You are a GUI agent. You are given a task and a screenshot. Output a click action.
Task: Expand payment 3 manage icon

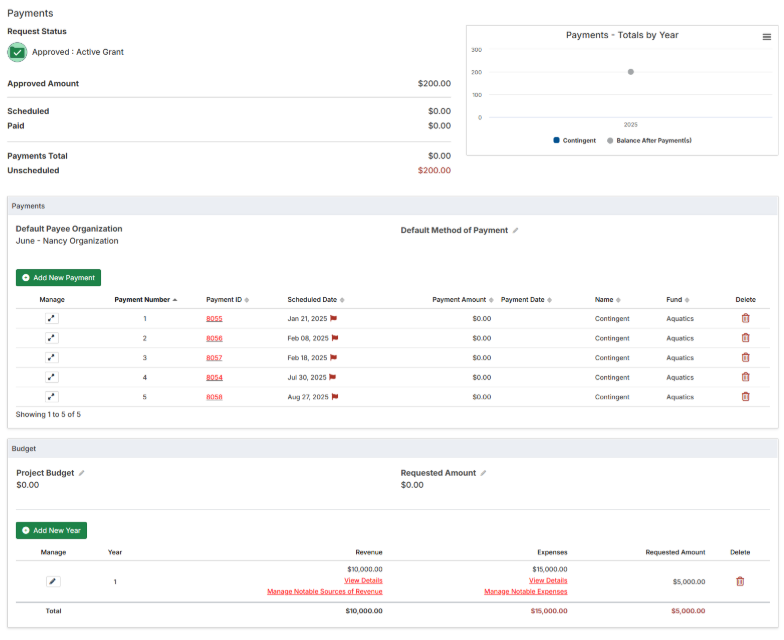coord(52,358)
